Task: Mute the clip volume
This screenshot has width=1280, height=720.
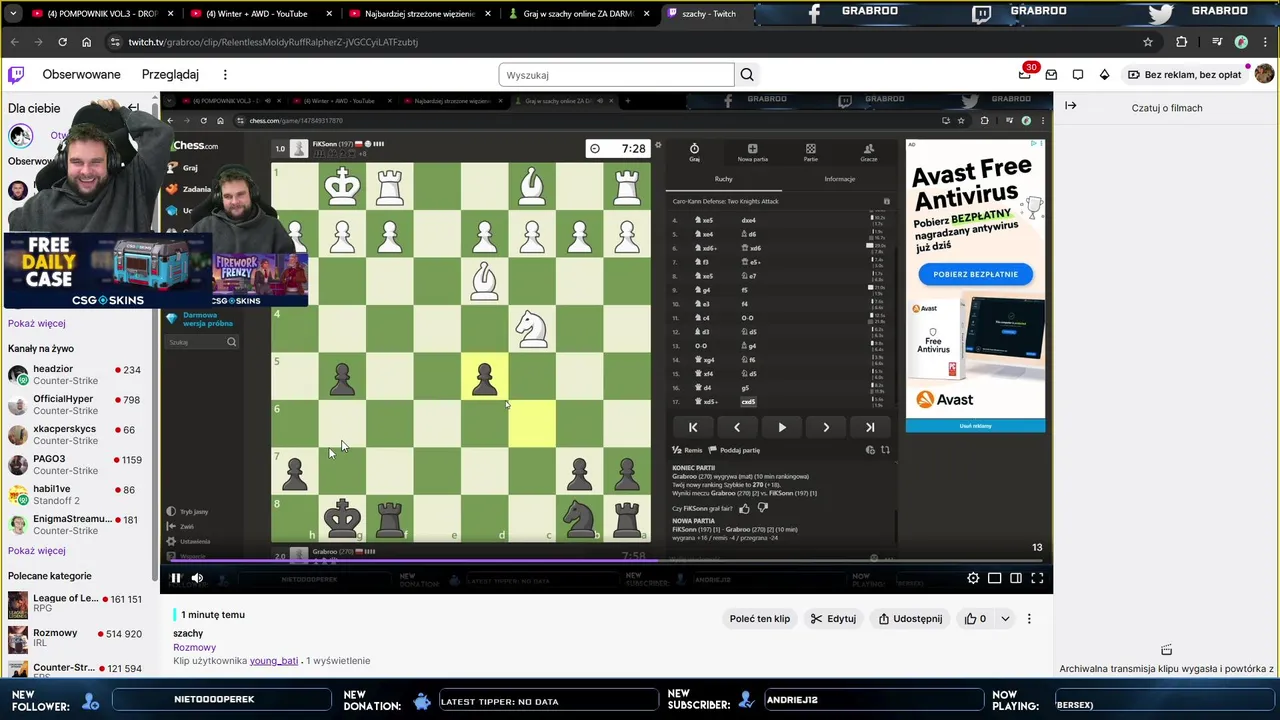Action: coord(197,578)
